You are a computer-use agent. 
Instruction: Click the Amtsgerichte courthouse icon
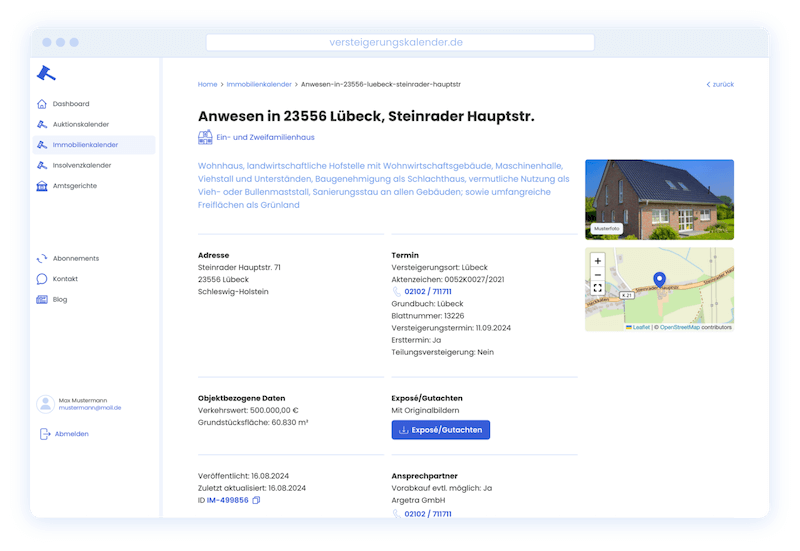(42, 186)
